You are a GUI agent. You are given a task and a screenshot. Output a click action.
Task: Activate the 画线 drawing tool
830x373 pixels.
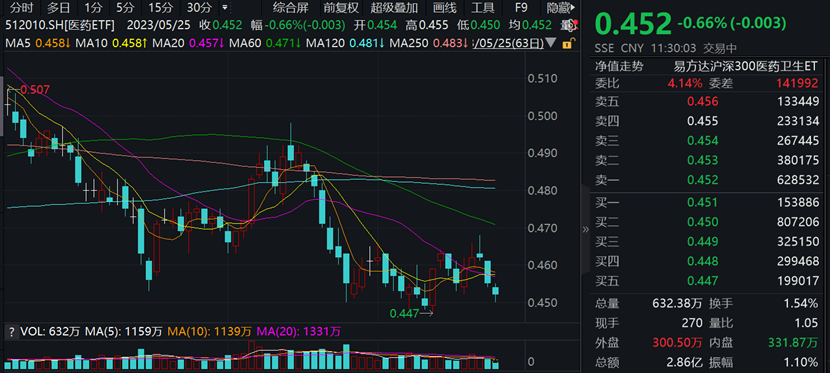tap(444, 7)
